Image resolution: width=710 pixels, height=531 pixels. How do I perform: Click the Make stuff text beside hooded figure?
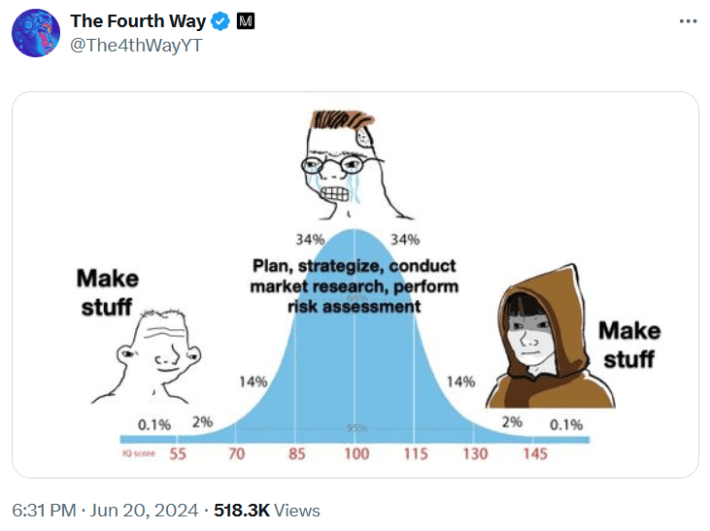[x=628, y=344]
